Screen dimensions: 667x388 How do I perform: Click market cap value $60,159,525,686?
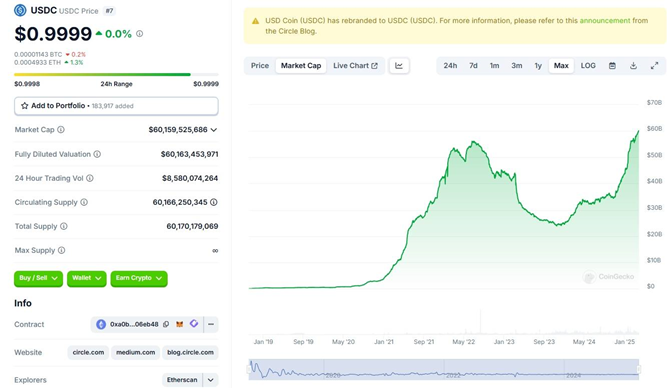click(x=178, y=130)
